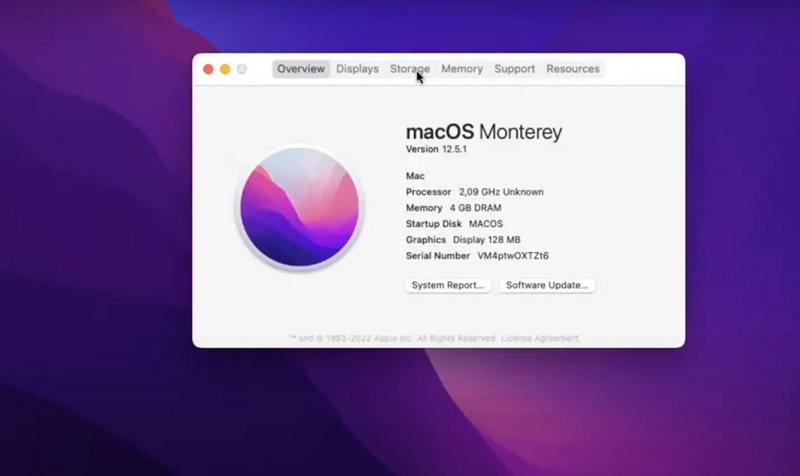Image resolution: width=800 pixels, height=476 pixels.
Task: Minimize the window with yellow button
Action: [x=225, y=69]
